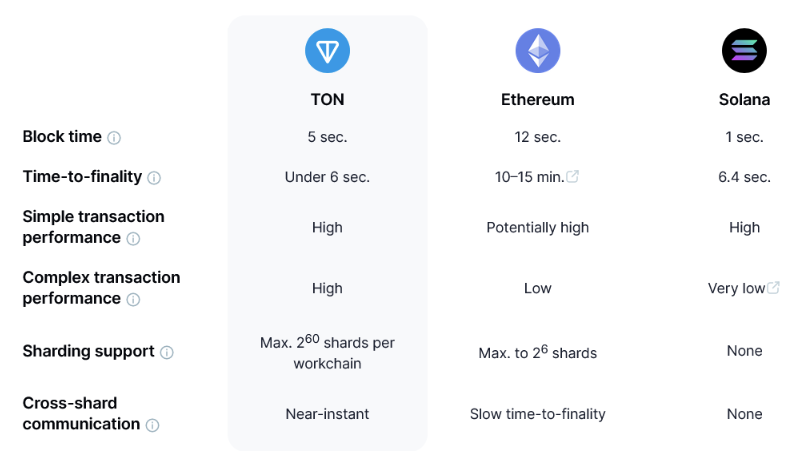
Task: Click info icon for Simple transaction performance
Action: click(x=133, y=239)
